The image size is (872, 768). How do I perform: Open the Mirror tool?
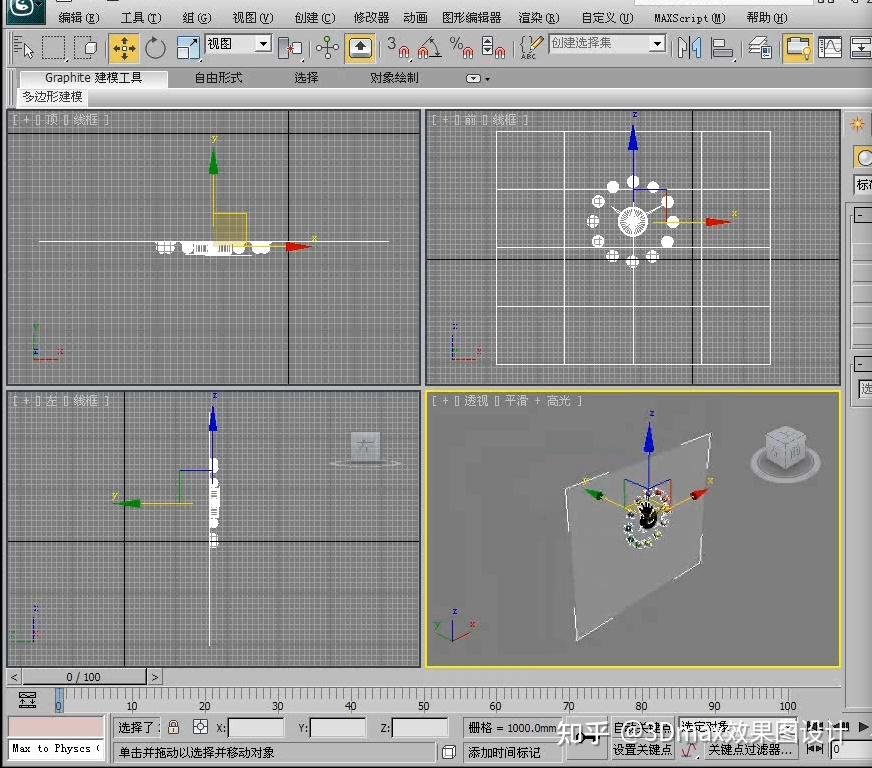[x=687, y=45]
